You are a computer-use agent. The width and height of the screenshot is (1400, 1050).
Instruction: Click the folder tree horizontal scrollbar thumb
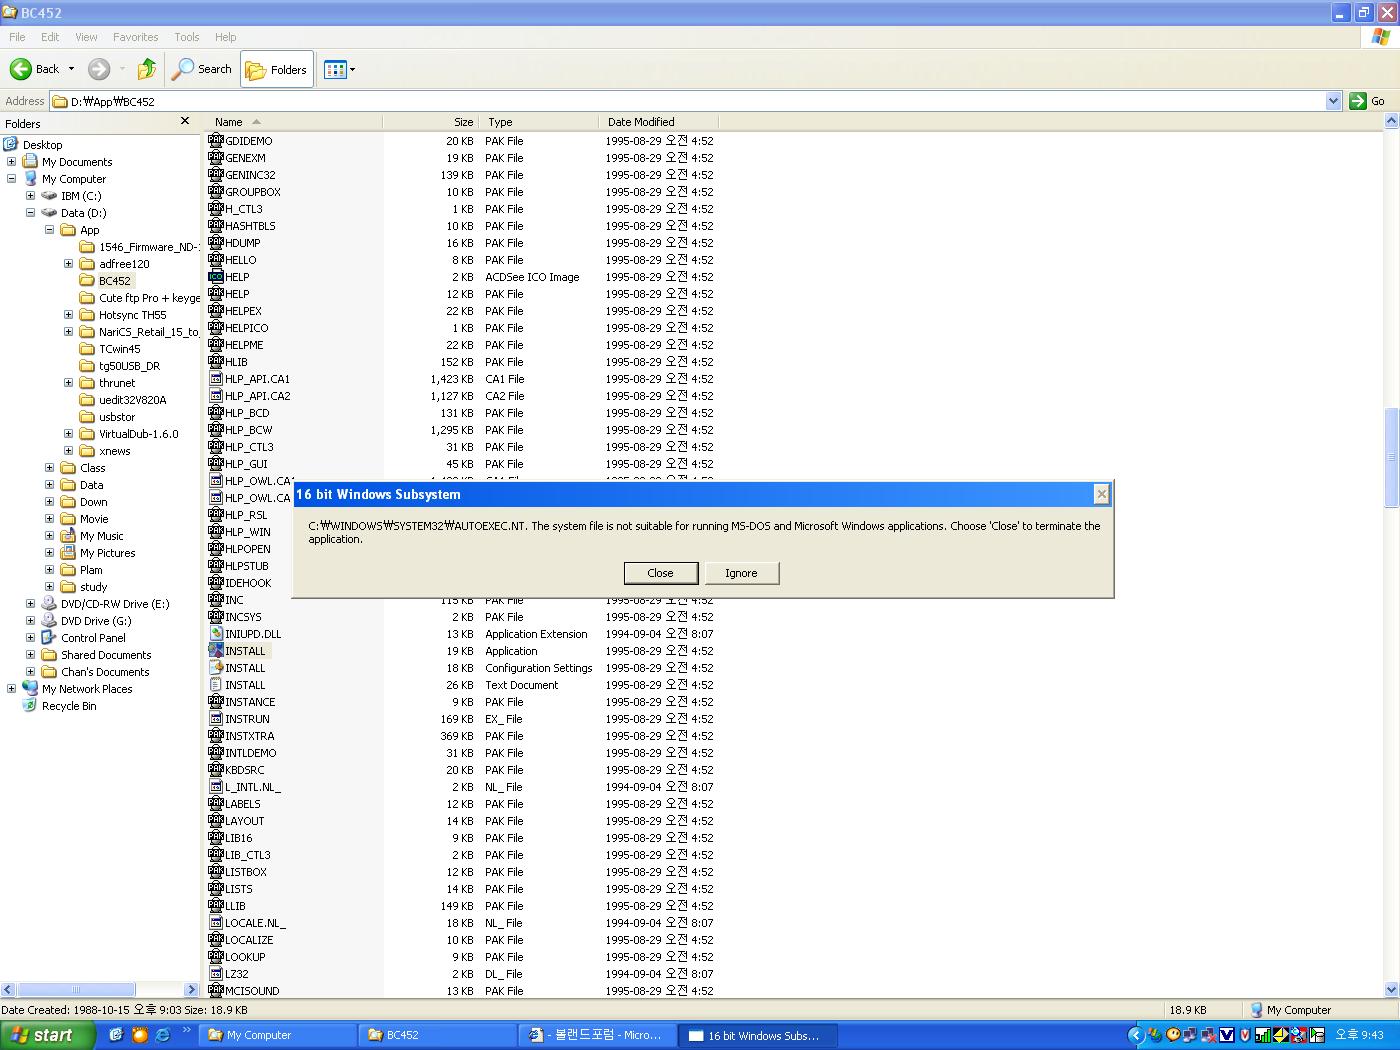click(x=75, y=990)
